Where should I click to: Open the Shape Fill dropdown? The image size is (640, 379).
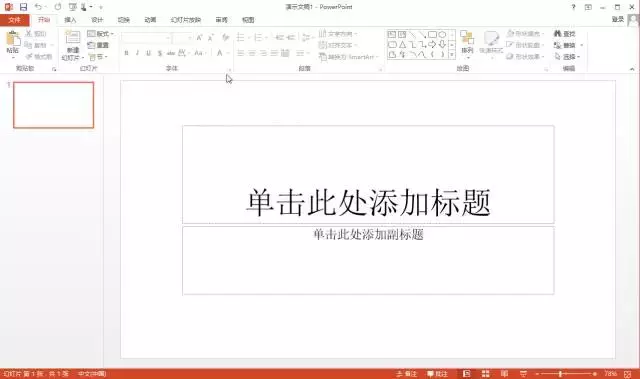pos(525,33)
